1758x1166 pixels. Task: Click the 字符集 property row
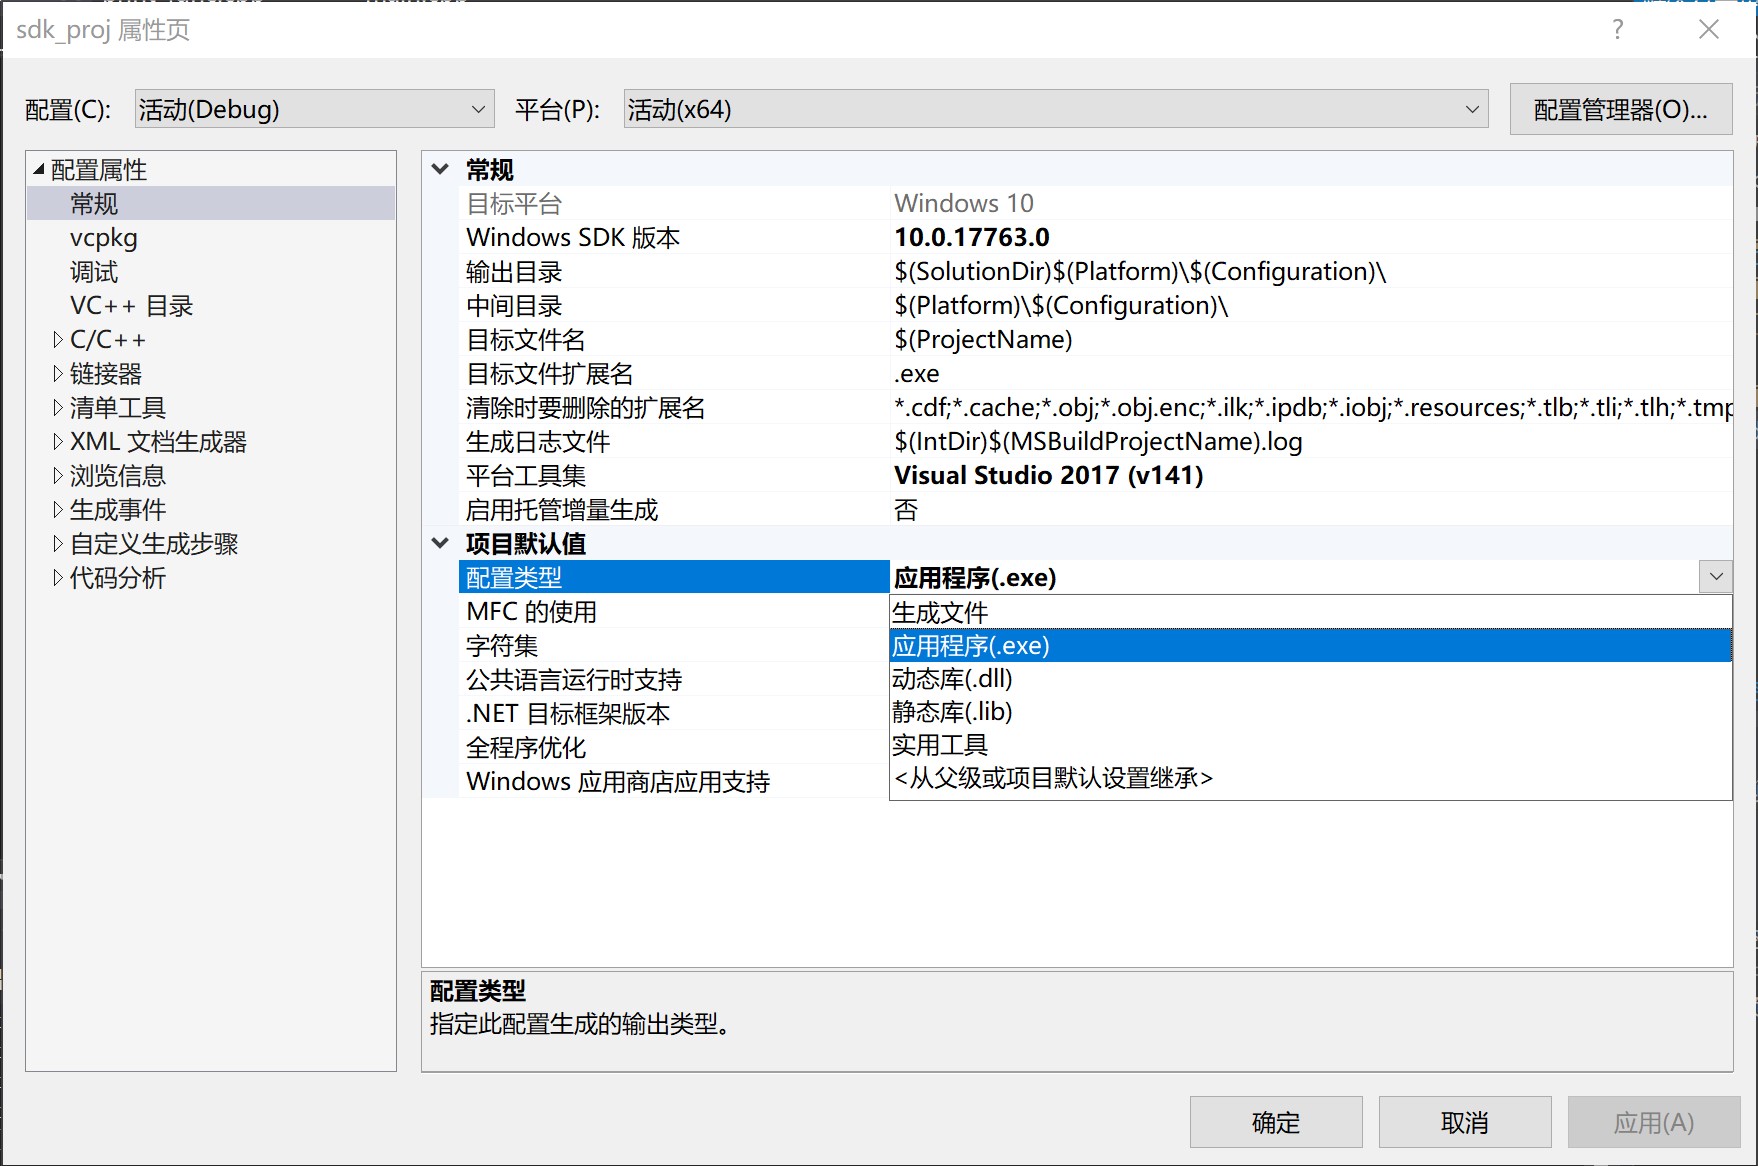point(674,646)
